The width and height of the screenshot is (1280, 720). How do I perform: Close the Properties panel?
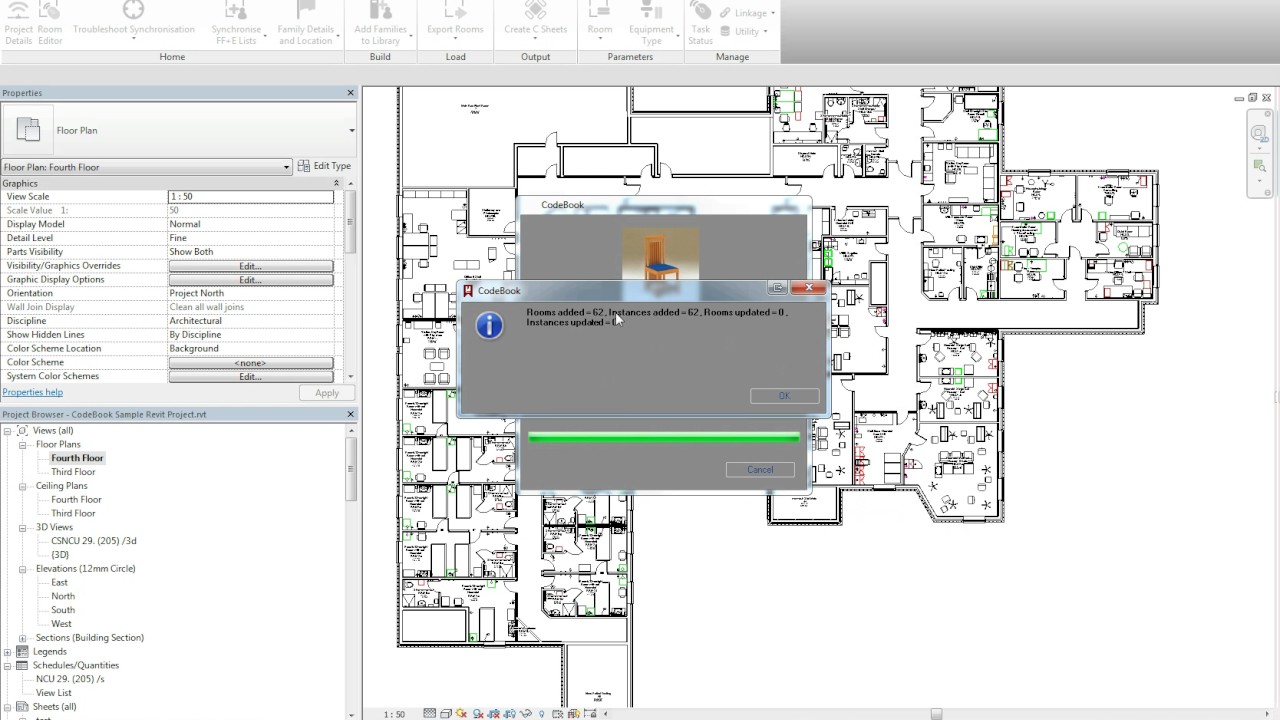point(350,93)
